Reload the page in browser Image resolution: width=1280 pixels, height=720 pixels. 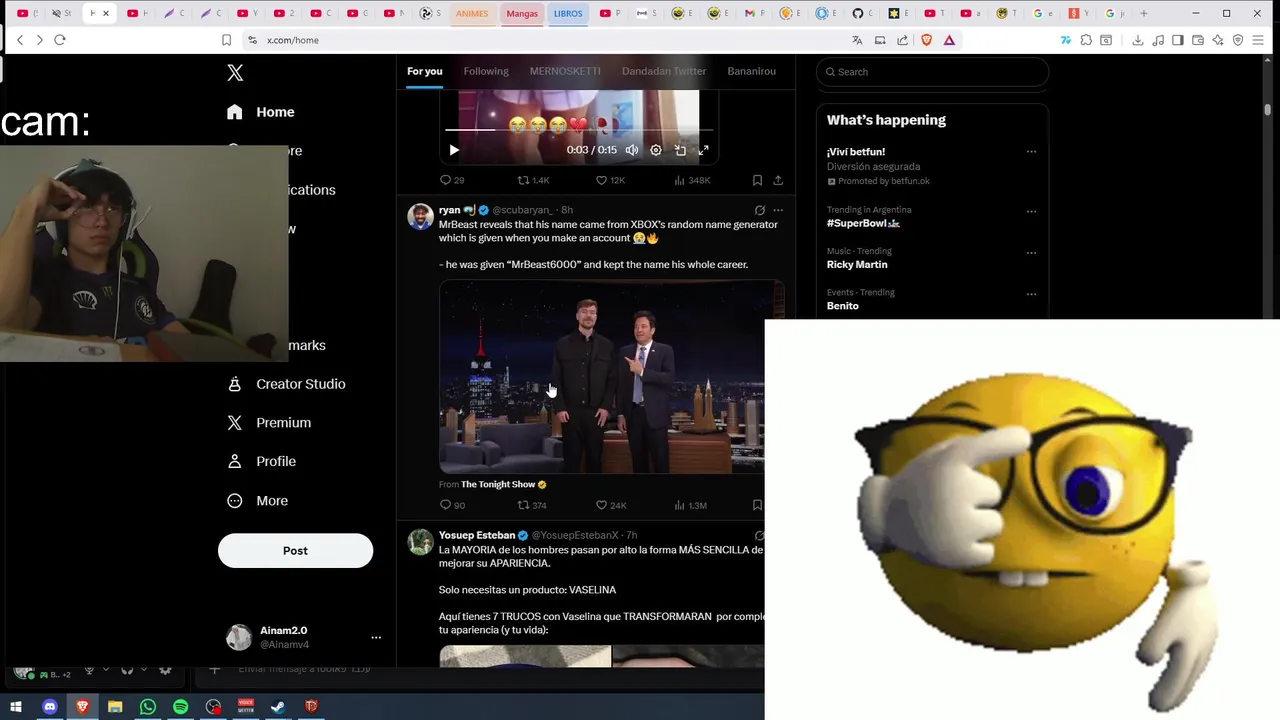click(x=60, y=40)
